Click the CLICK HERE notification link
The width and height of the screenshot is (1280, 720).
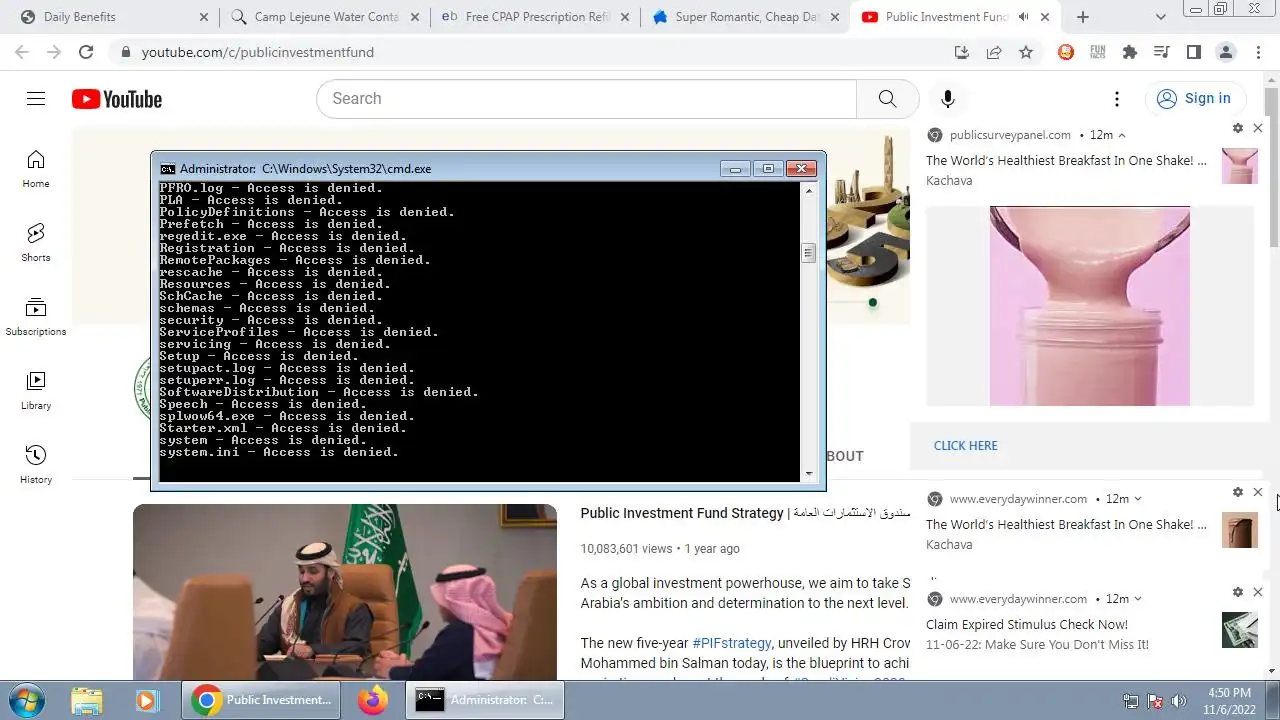[965, 446]
